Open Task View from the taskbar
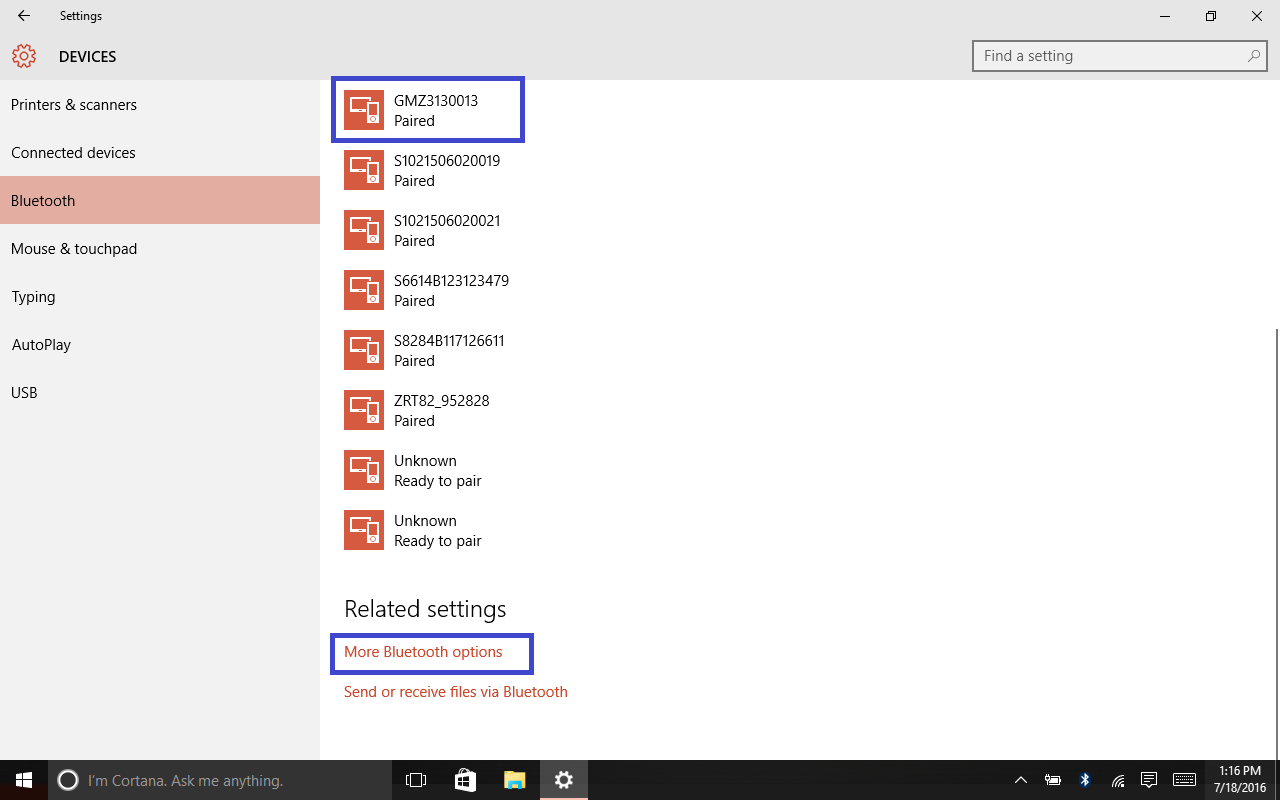The image size is (1280, 800). point(416,780)
